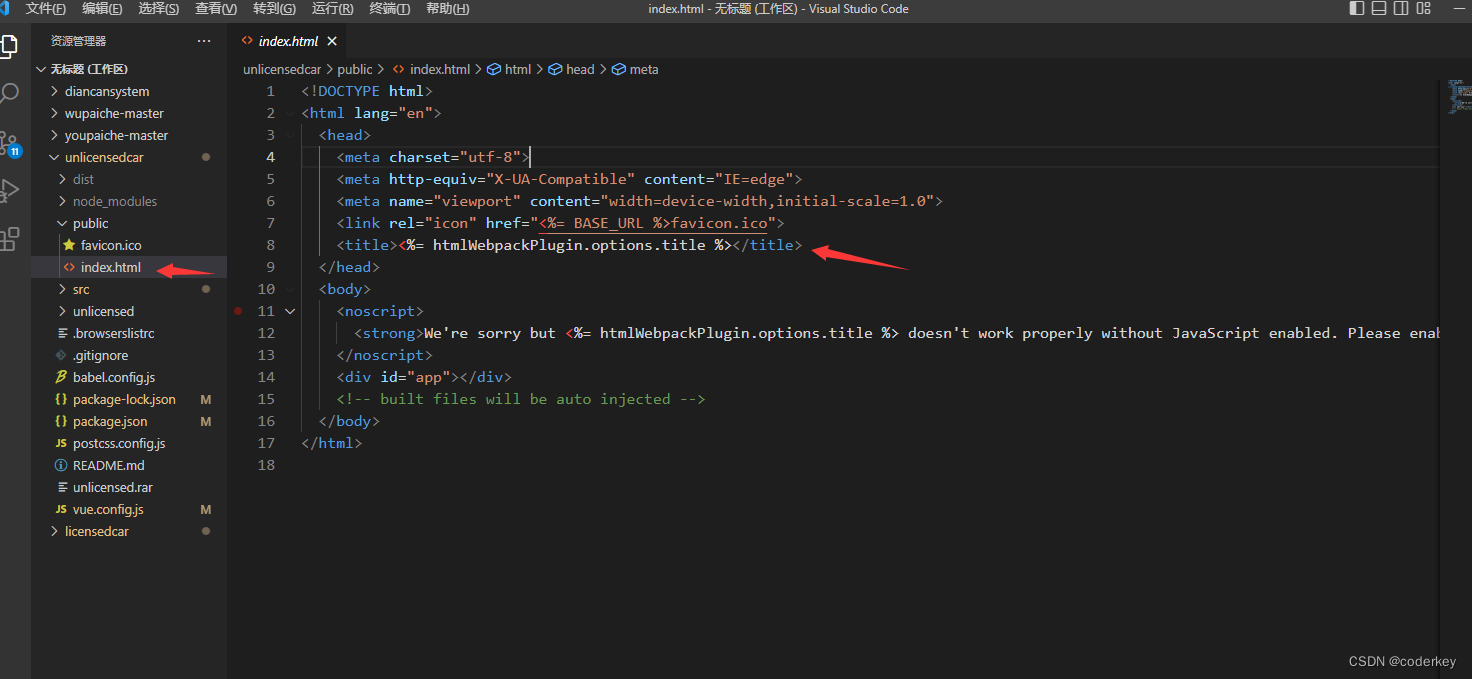Image resolution: width=1472 pixels, height=679 pixels.
Task: Open the 终端 menu
Action: tap(391, 9)
